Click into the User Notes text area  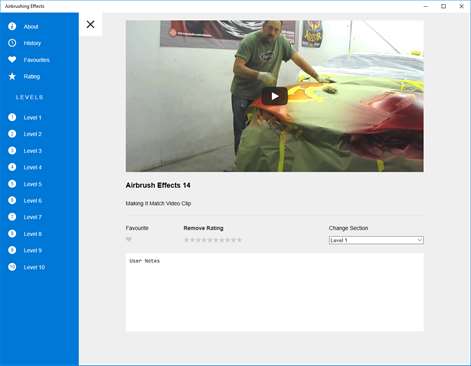(275, 292)
